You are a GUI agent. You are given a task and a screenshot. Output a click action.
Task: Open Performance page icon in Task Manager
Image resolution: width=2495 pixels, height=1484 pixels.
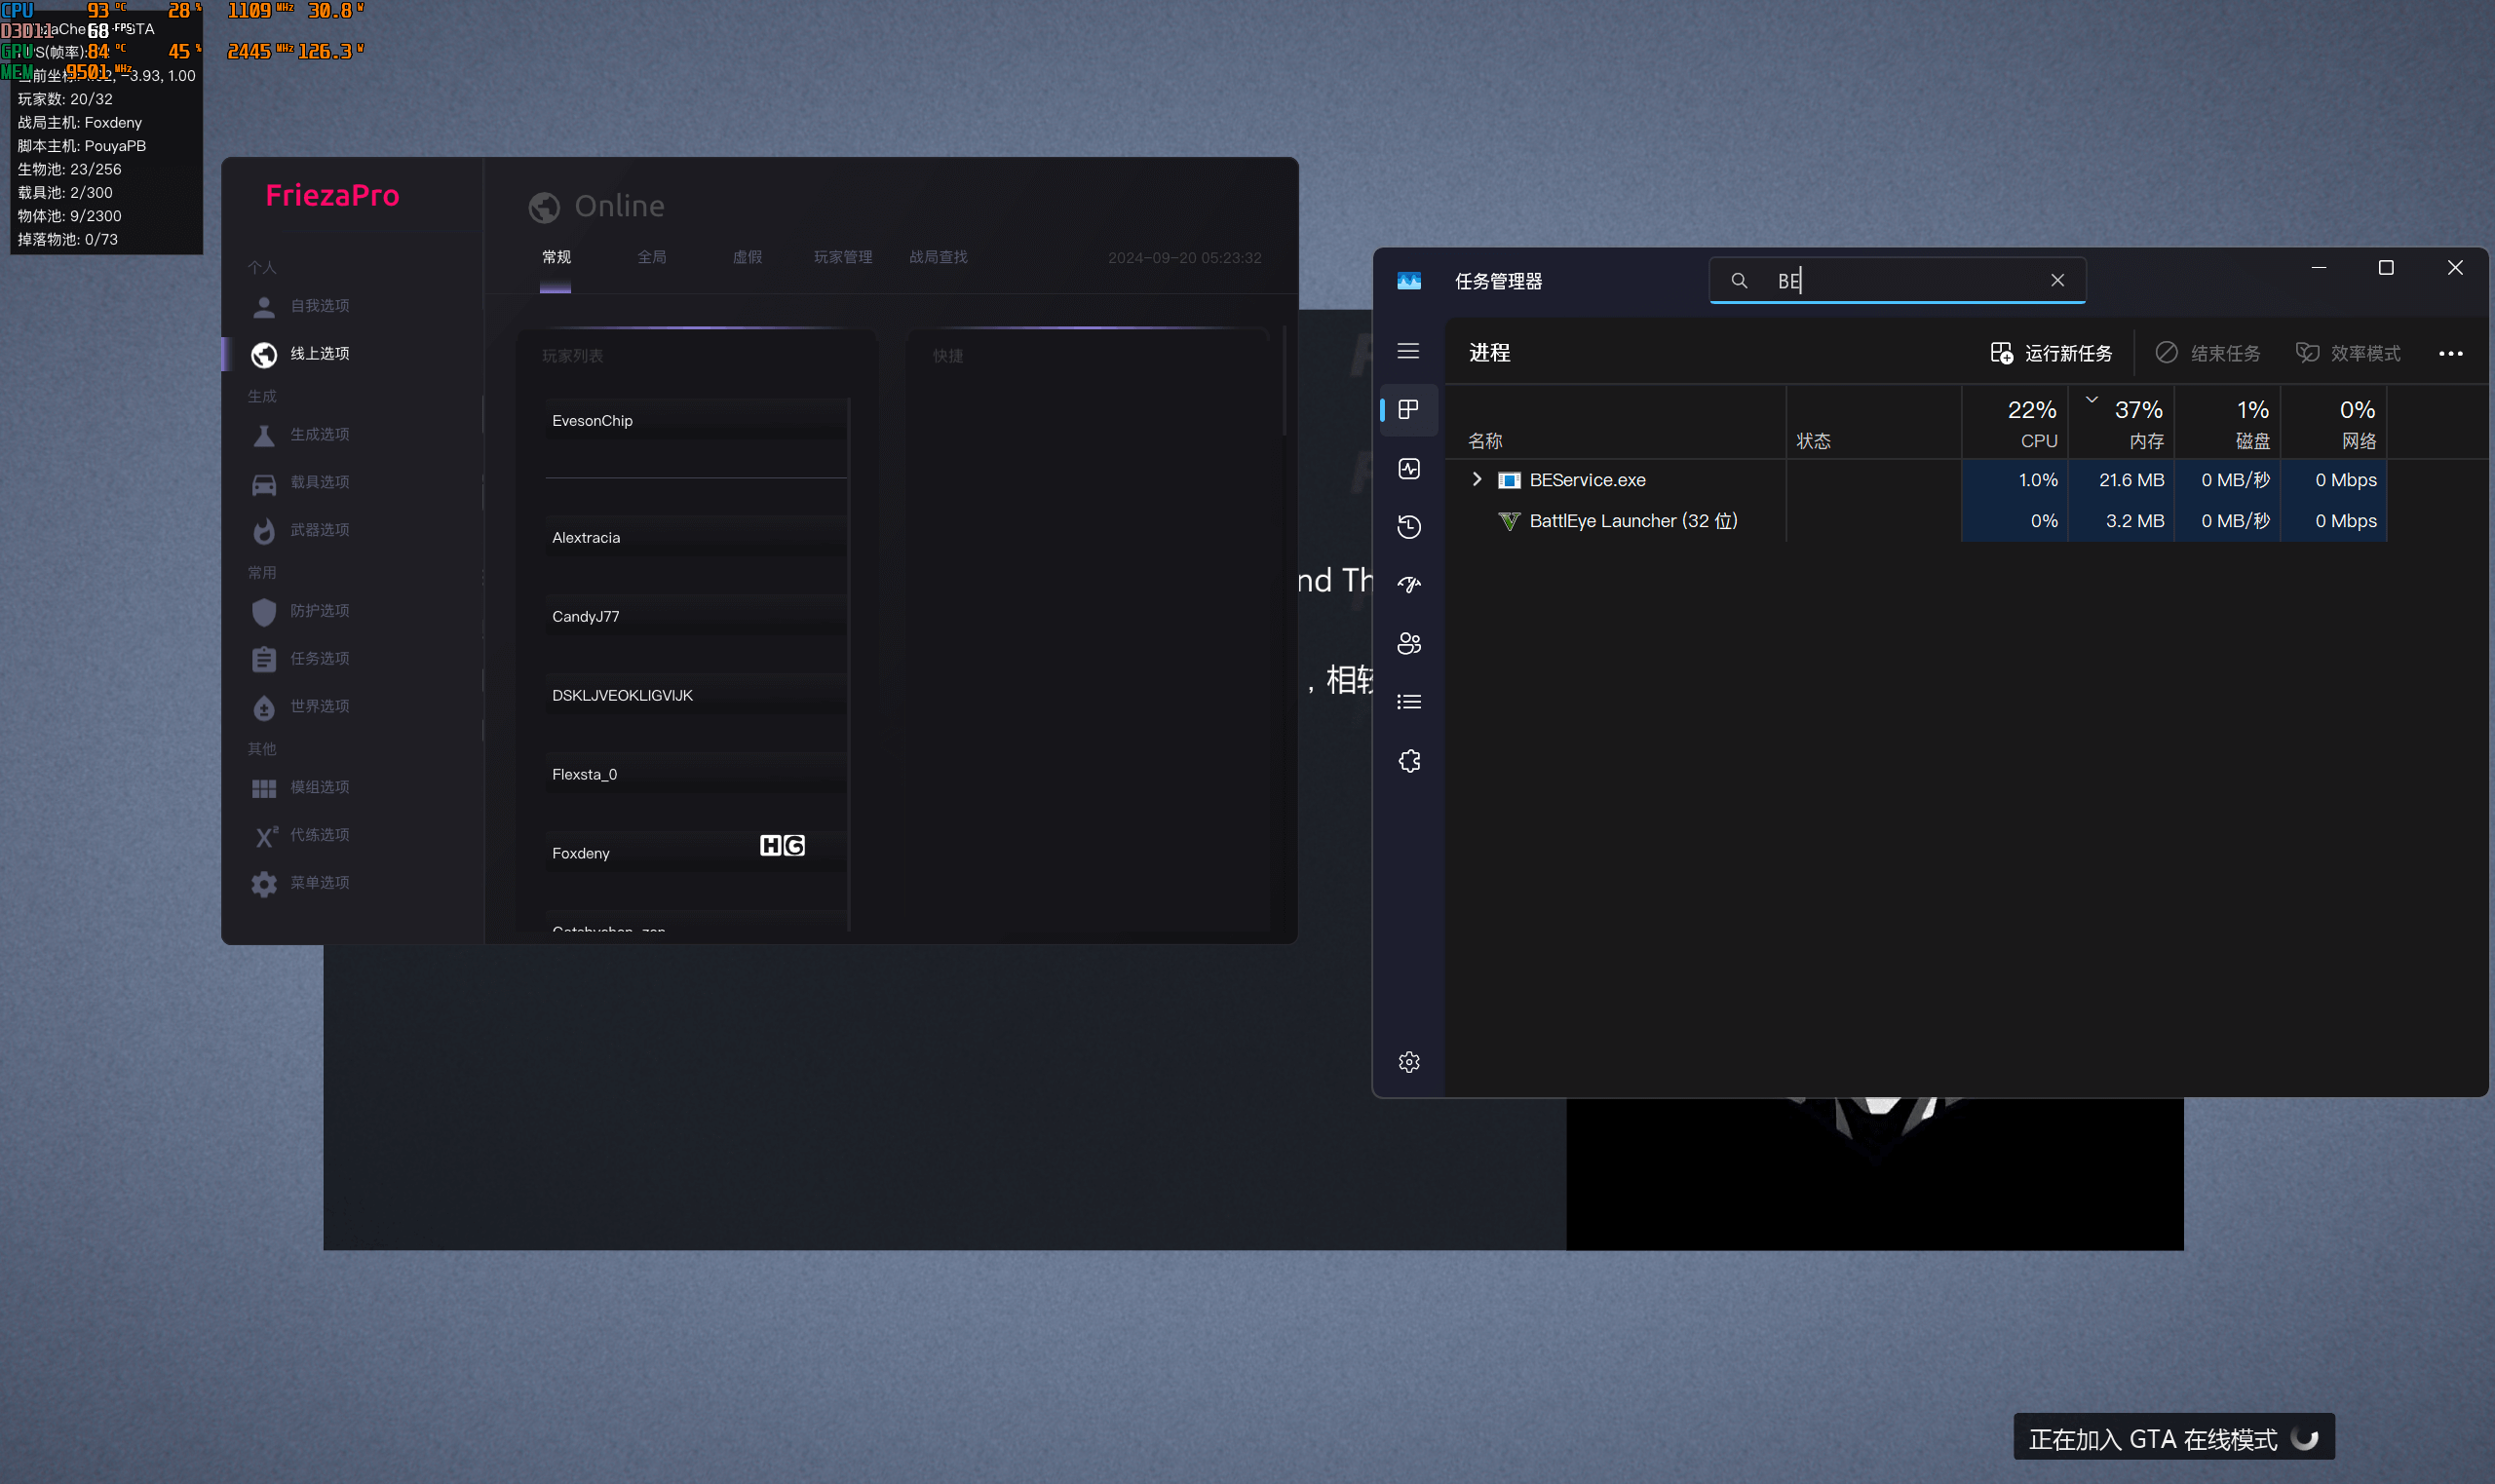(1408, 469)
